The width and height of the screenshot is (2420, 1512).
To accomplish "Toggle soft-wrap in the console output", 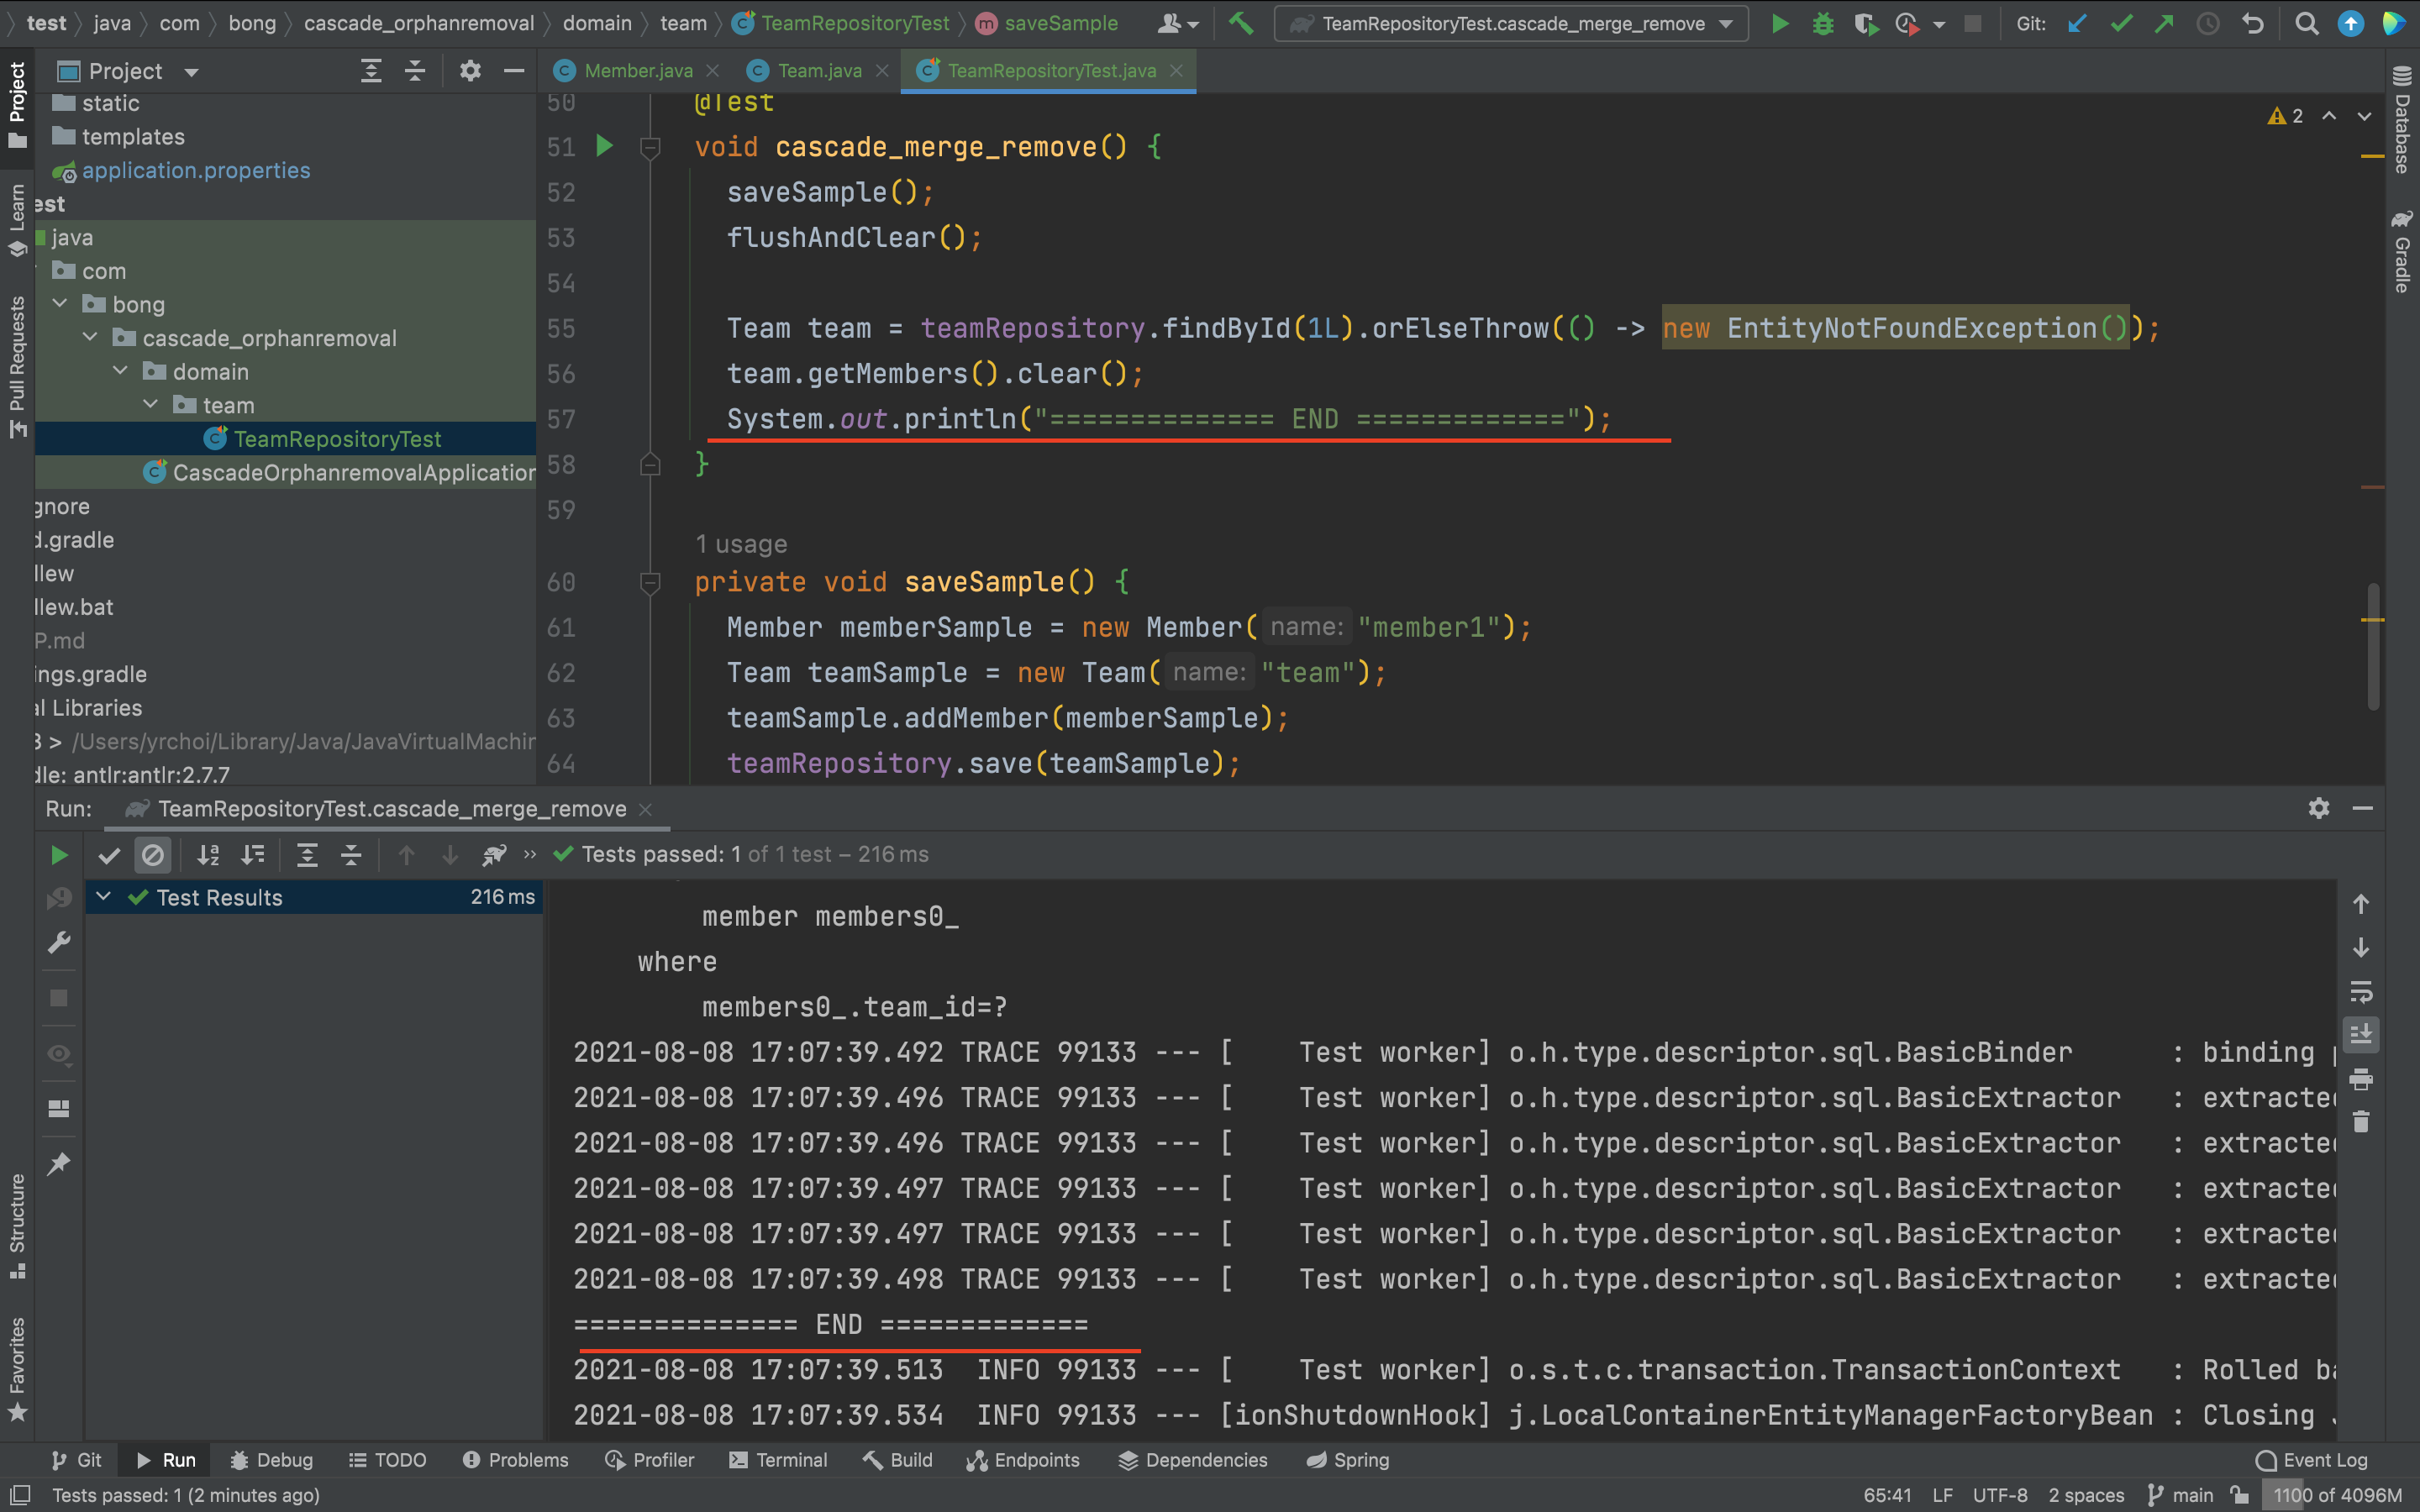I will point(2361,991).
